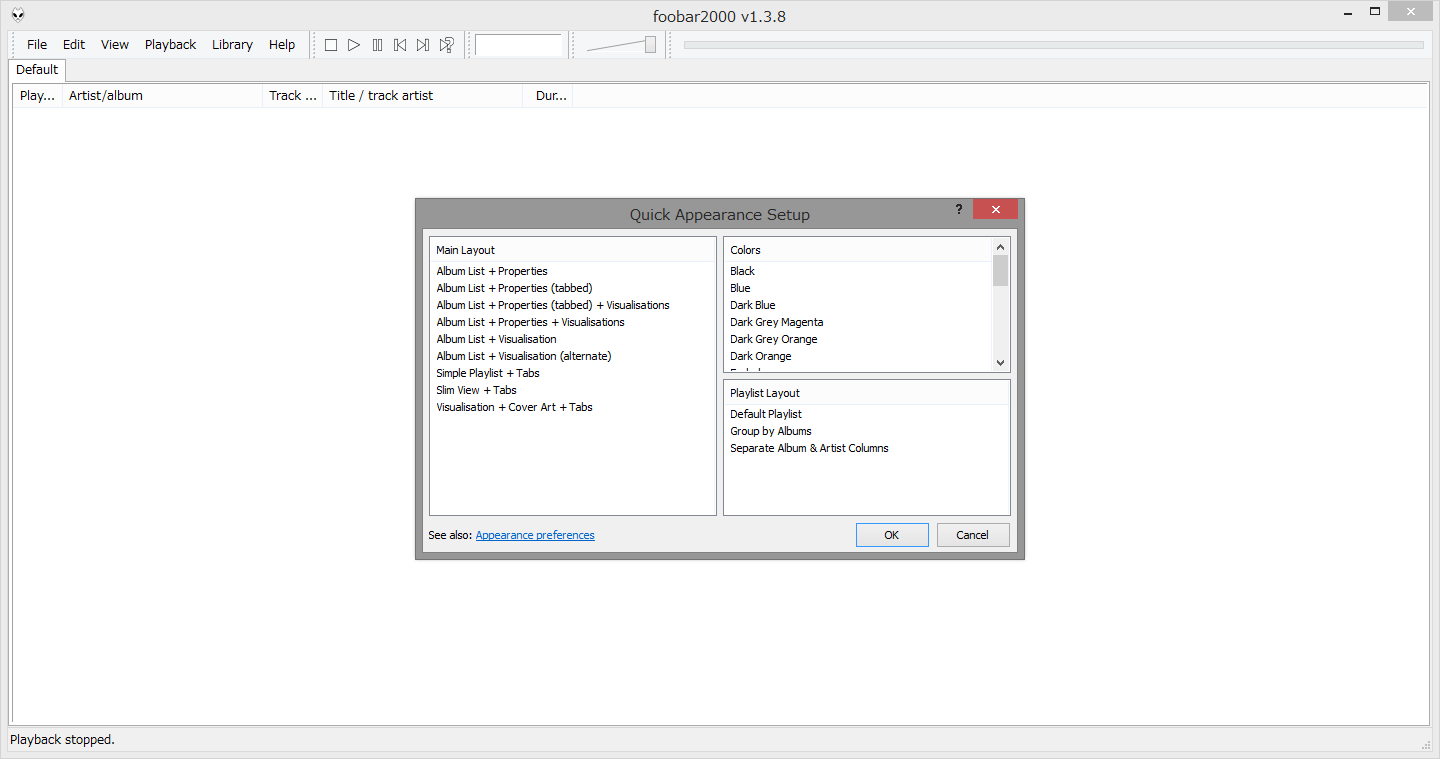Image resolution: width=1440 pixels, height=759 pixels.
Task: Go to previous track button
Action: point(400,45)
